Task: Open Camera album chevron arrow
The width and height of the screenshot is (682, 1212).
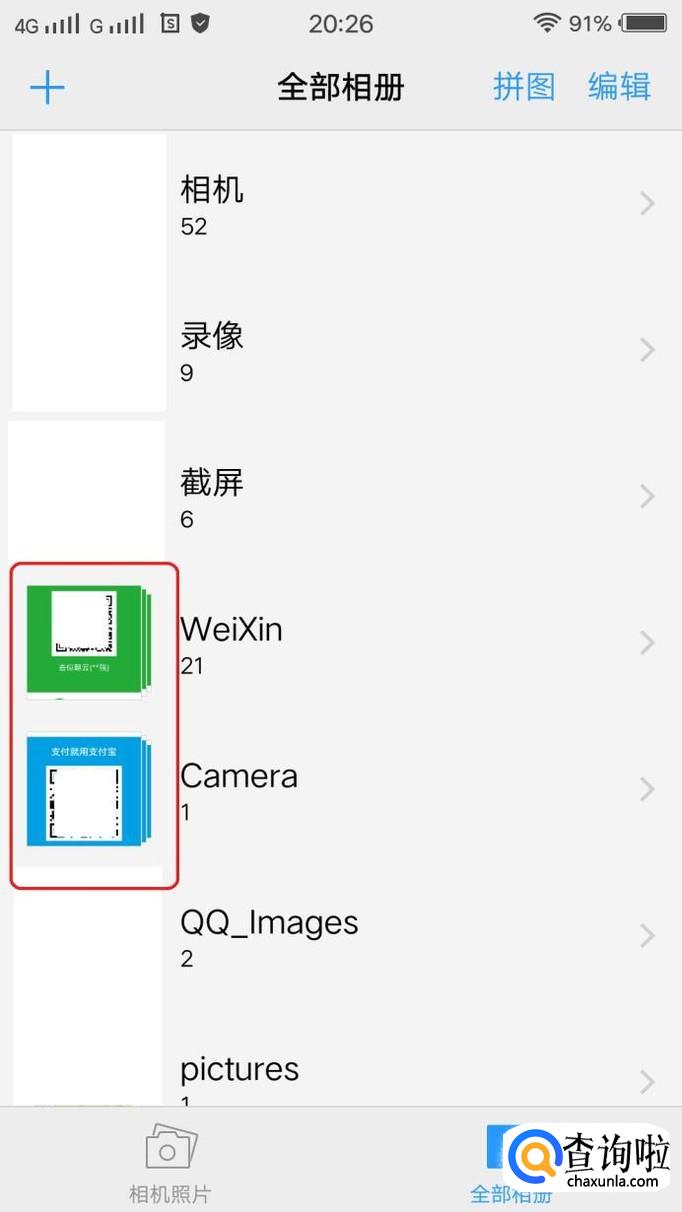Action: click(x=647, y=789)
